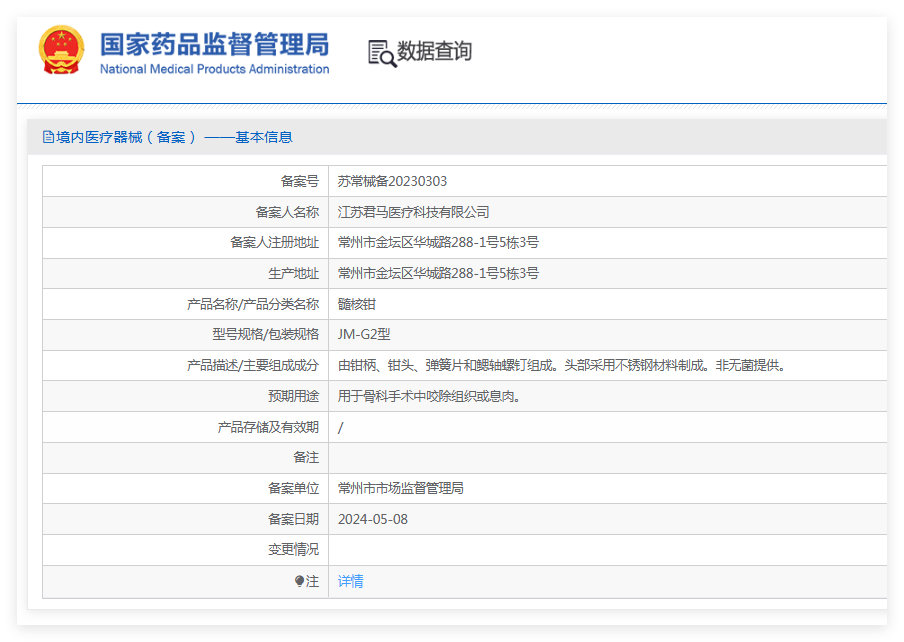Click the address value in 生产地址 row

438,273
